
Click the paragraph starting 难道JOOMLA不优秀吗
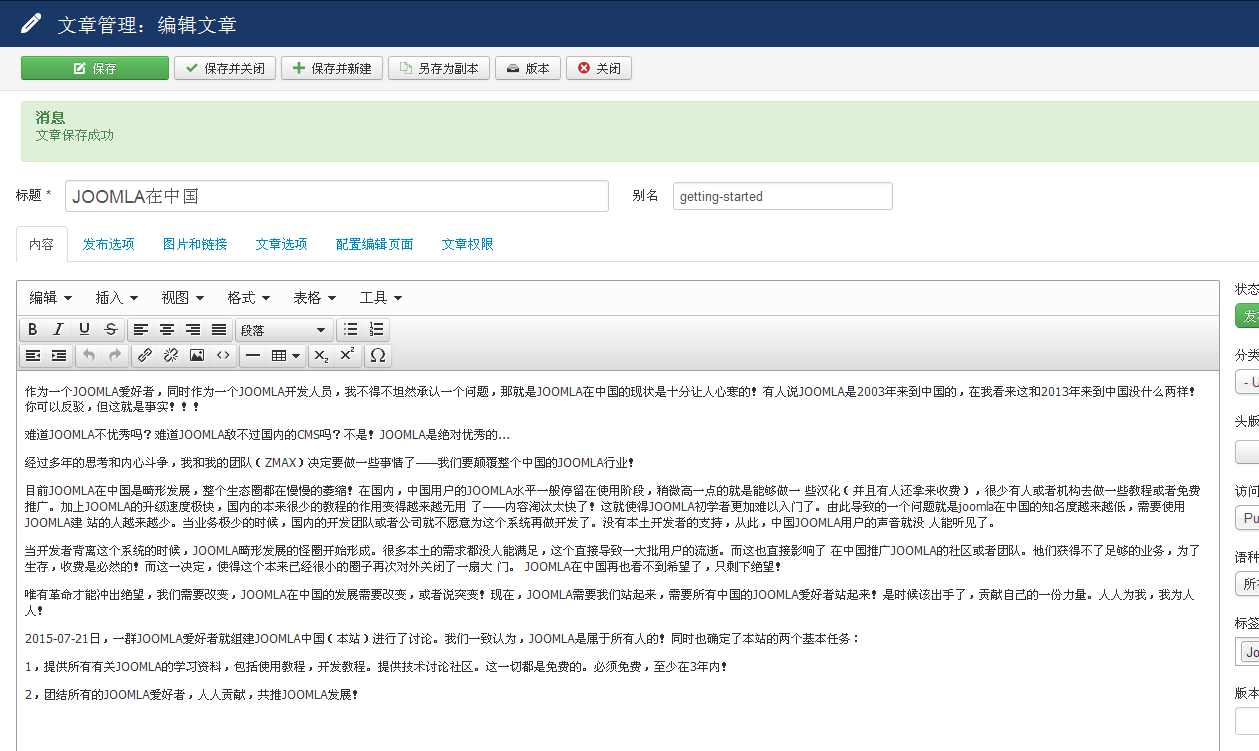coord(268,434)
